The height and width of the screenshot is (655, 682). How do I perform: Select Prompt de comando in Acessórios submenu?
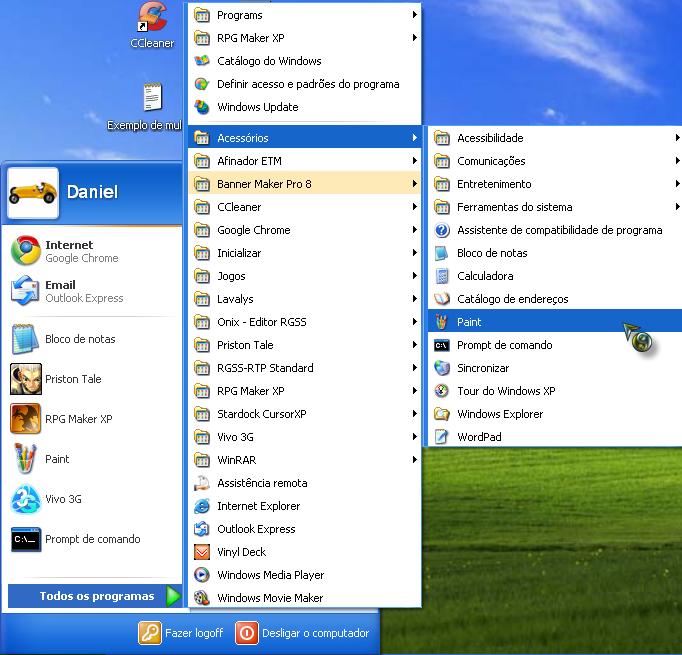[555, 345]
